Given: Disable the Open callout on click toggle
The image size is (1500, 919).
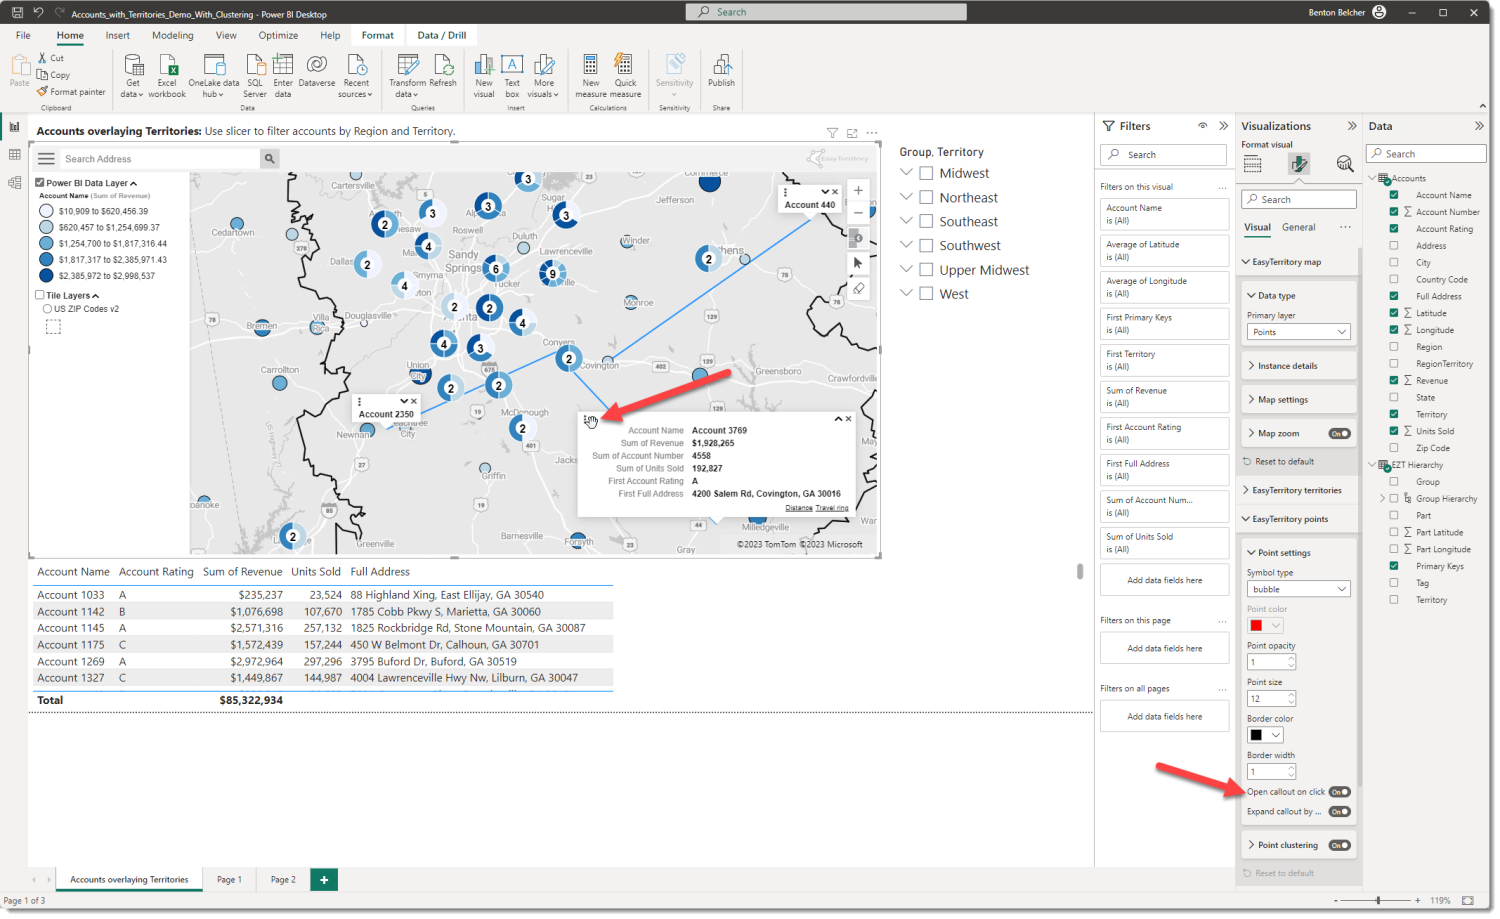Looking at the screenshot, I should (x=1339, y=791).
